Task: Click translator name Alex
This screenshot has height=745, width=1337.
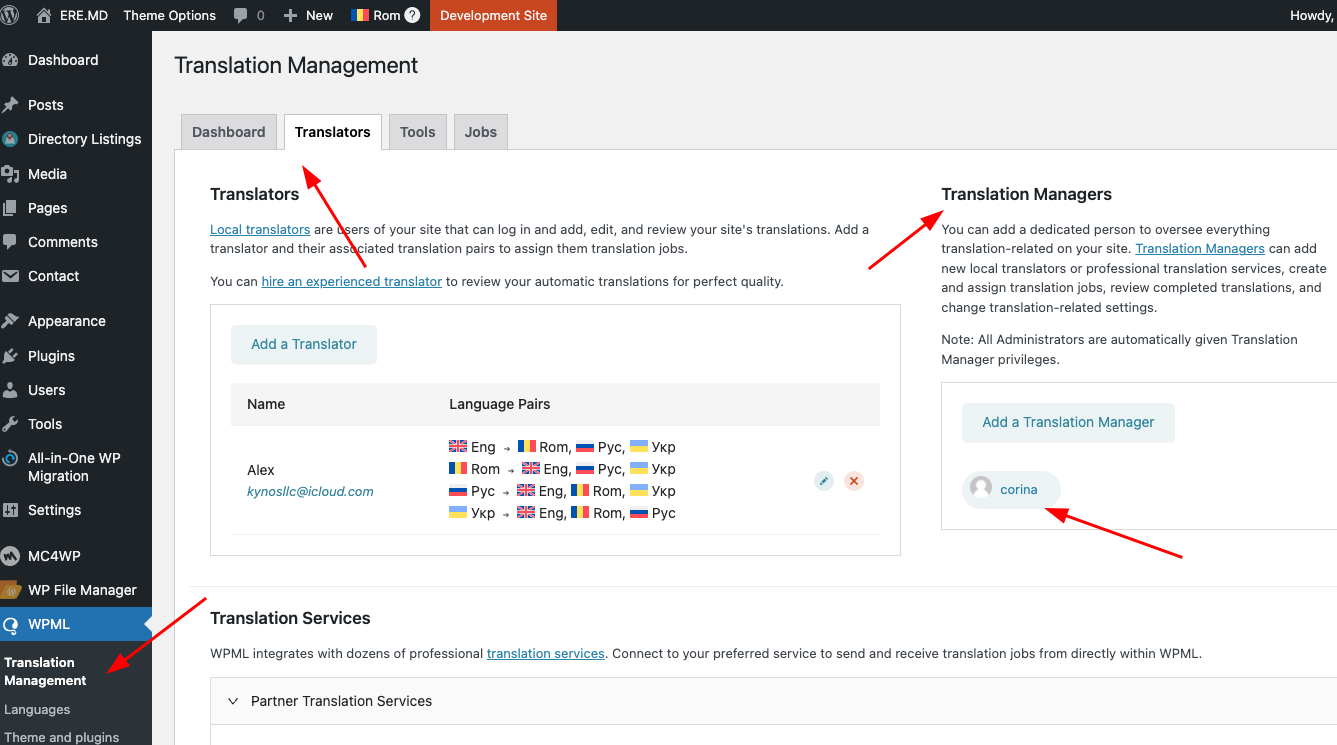Action: pyautogui.click(x=261, y=469)
